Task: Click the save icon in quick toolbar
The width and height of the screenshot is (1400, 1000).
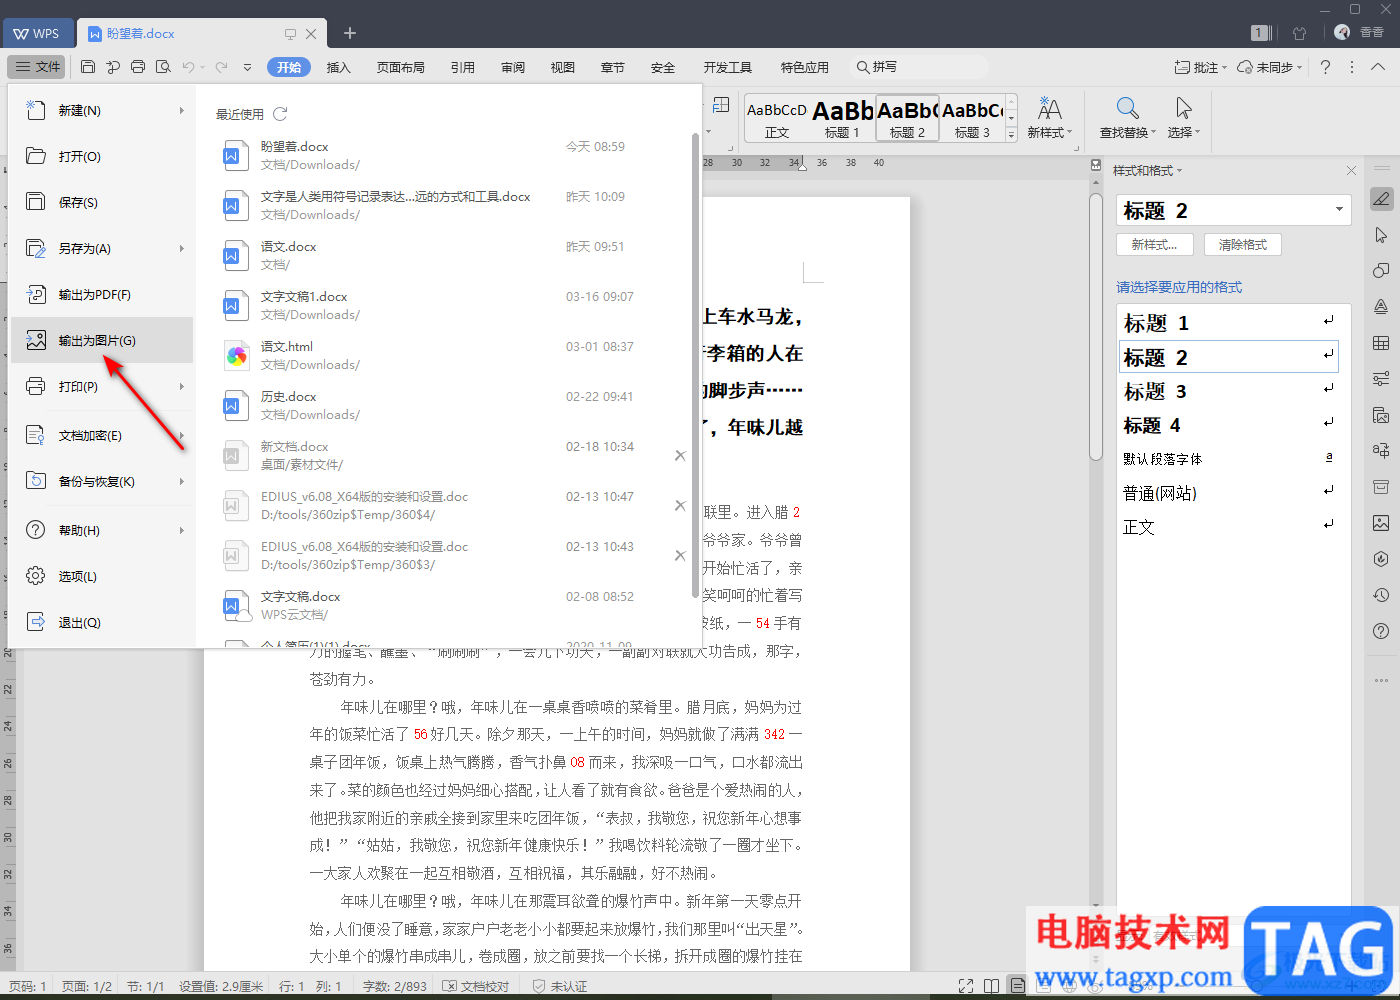Action: pyautogui.click(x=88, y=67)
